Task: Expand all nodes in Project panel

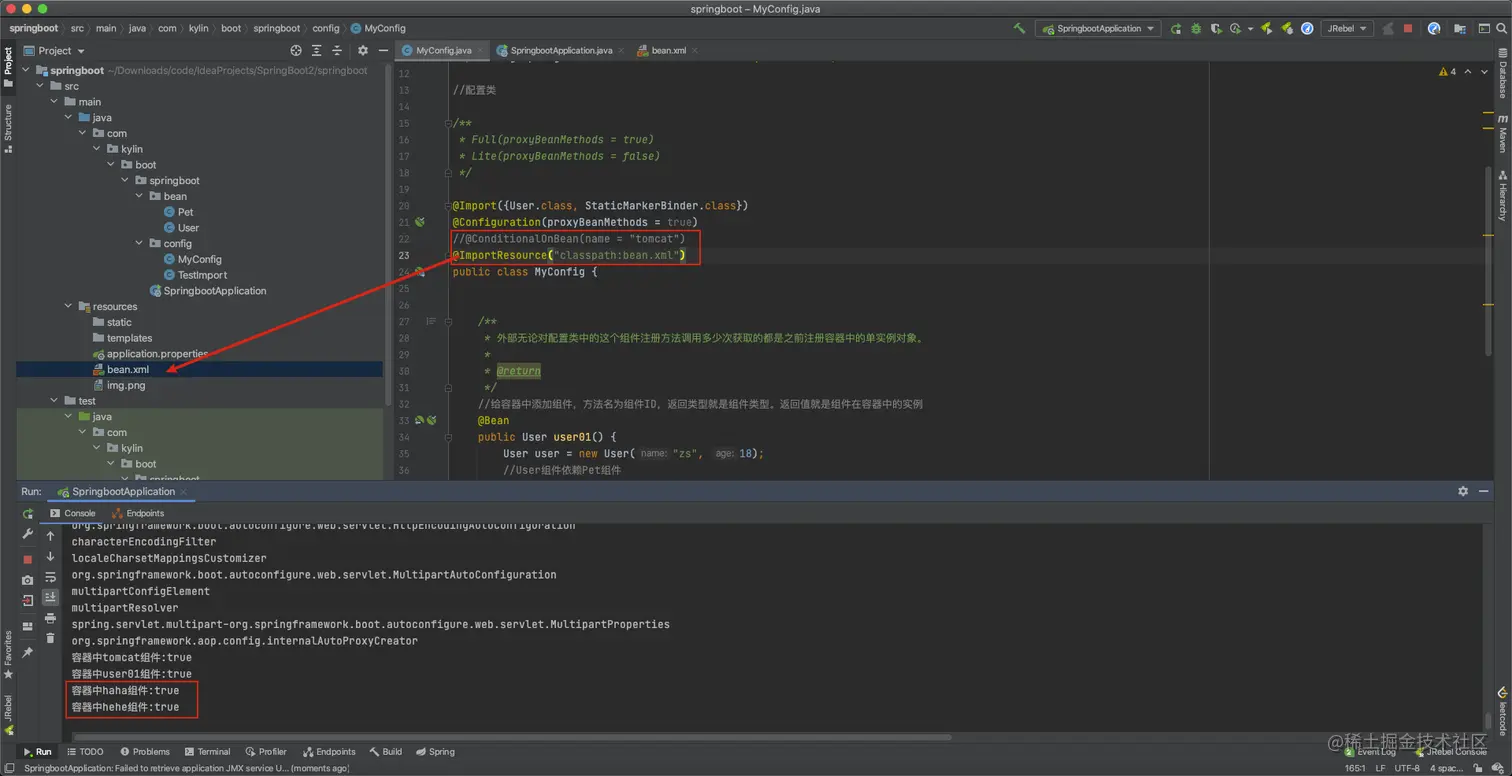Action: (317, 50)
